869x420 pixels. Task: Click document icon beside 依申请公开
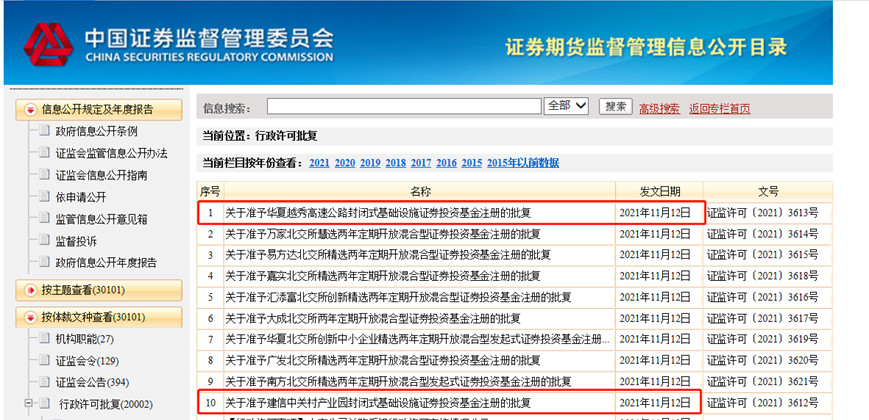coord(43,197)
